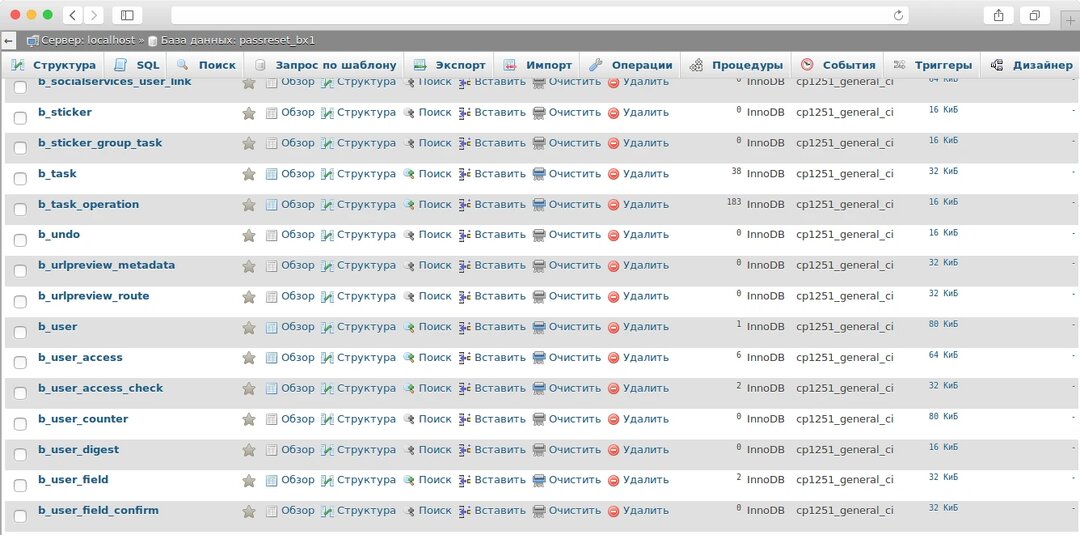Tick checkbox next to b_task_operation
Viewport: 1080px width, 535px height.
pos(21,209)
